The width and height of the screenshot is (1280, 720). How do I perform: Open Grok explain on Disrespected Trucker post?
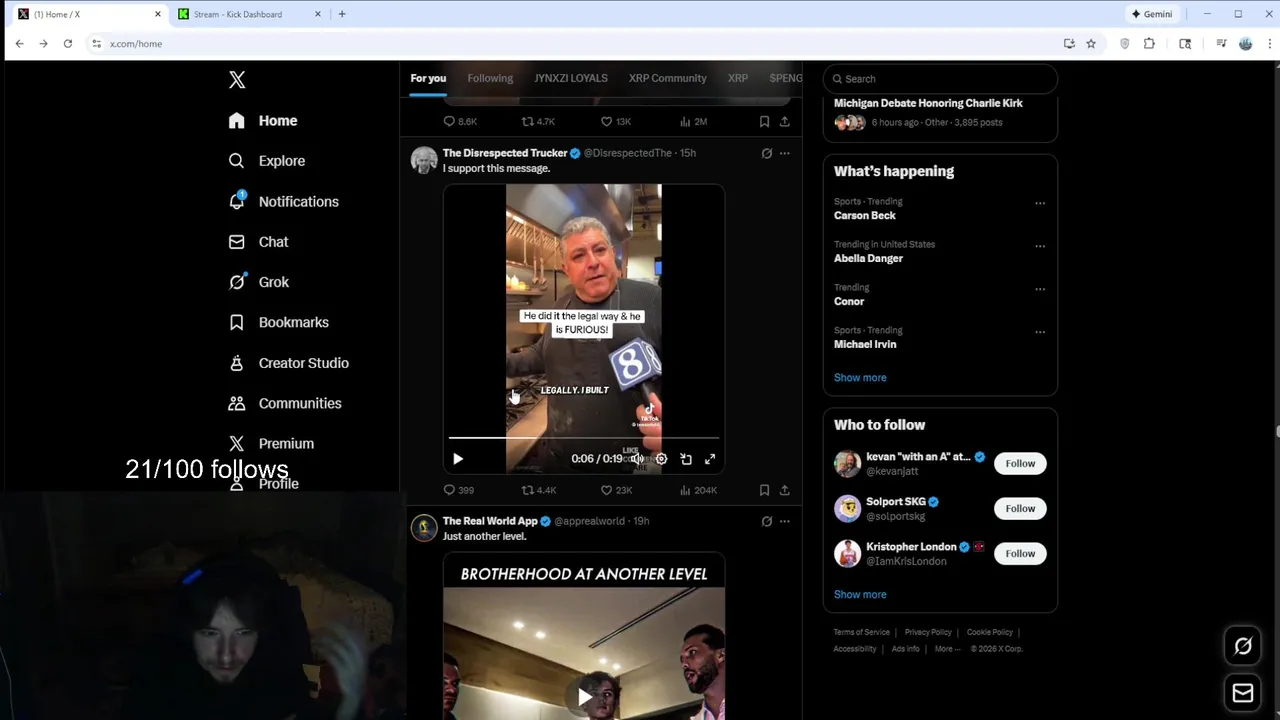tap(767, 153)
